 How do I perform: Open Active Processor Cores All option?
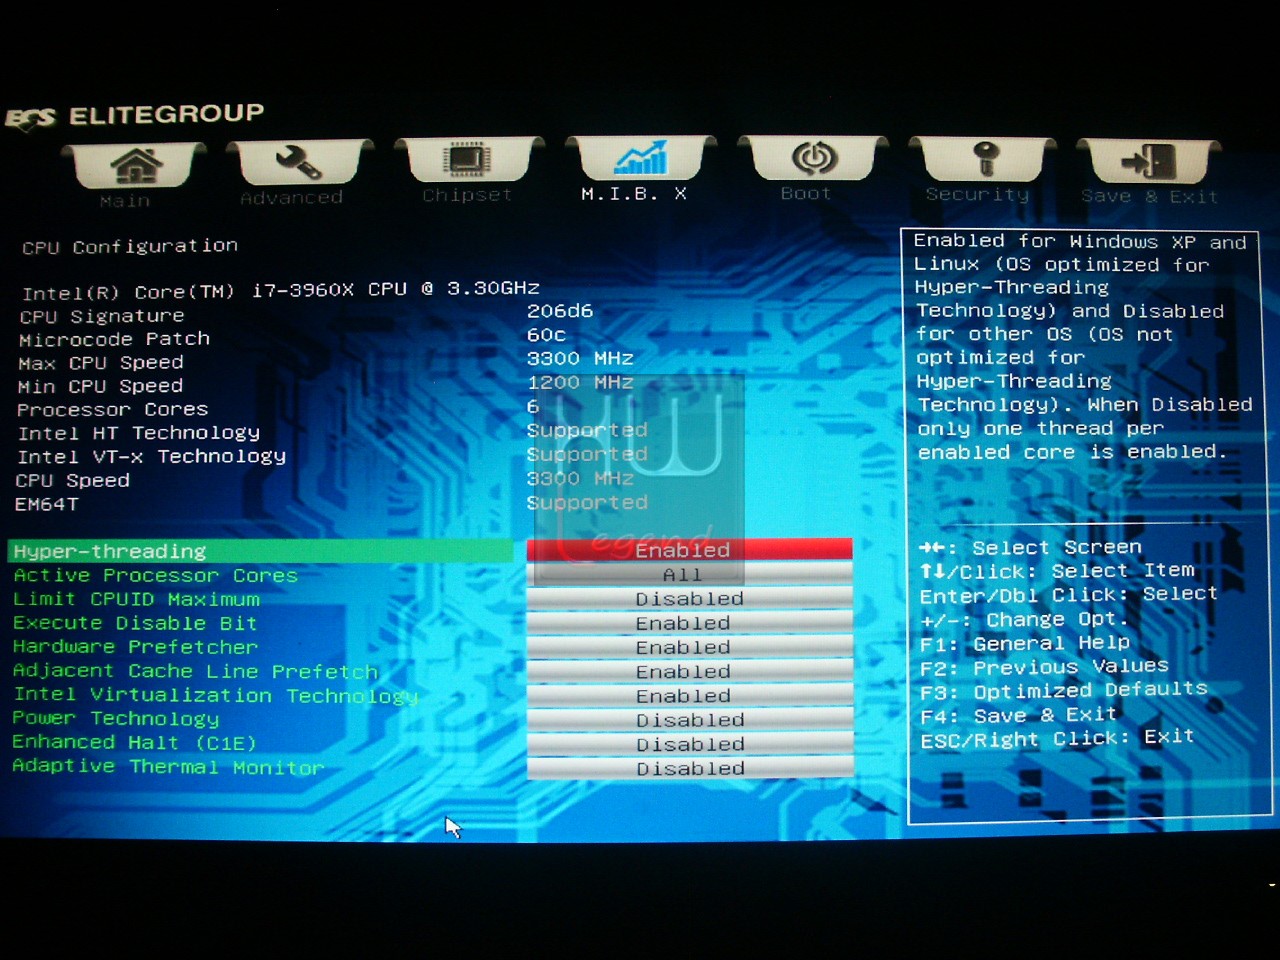pyautogui.click(x=689, y=574)
